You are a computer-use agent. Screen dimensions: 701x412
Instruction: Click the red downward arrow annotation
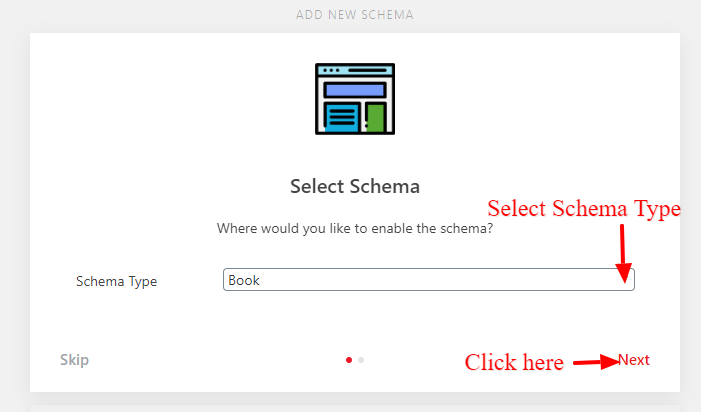tap(624, 253)
